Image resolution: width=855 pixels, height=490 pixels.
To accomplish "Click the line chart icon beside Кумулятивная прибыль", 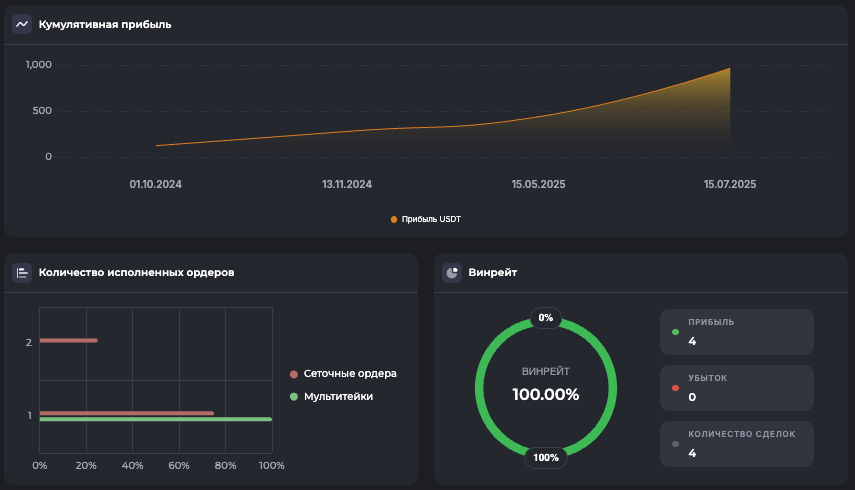I will tap(22, 24).
